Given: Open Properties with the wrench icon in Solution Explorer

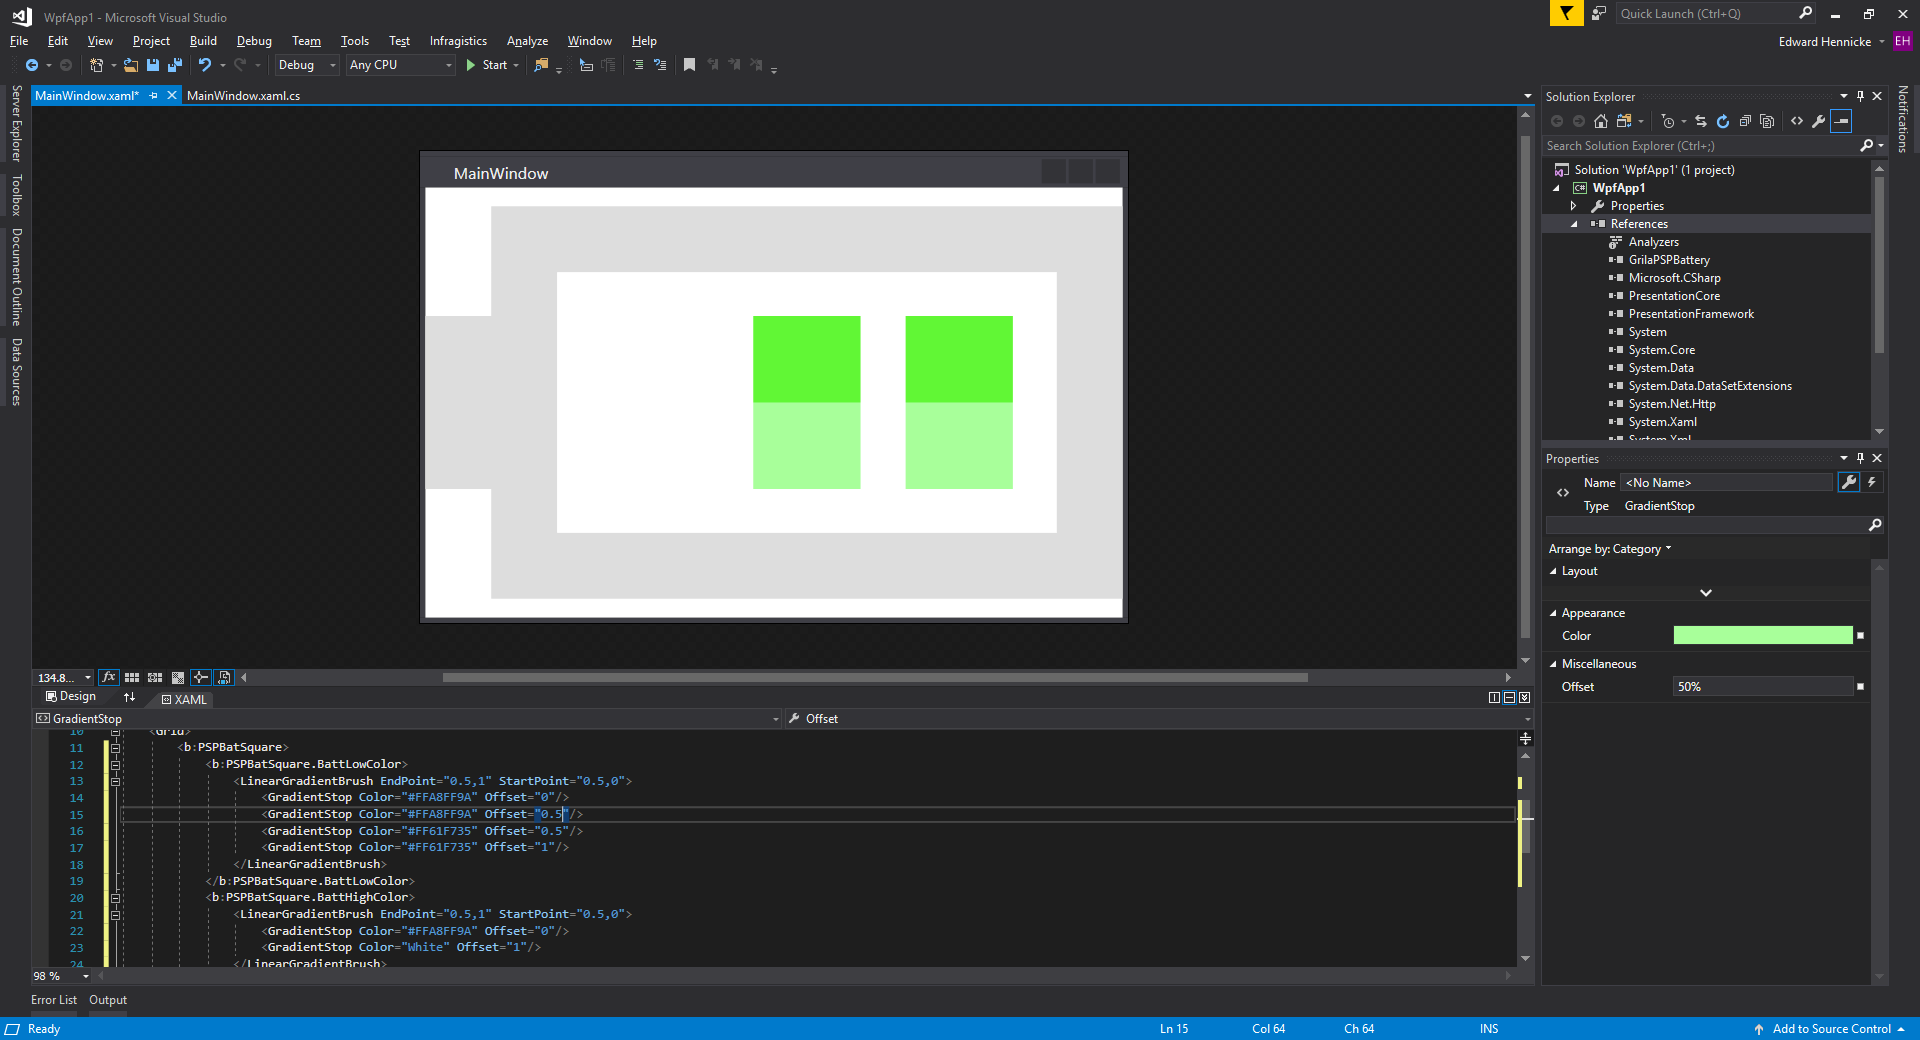Looking at the screenshot, I should [1819, 121].
